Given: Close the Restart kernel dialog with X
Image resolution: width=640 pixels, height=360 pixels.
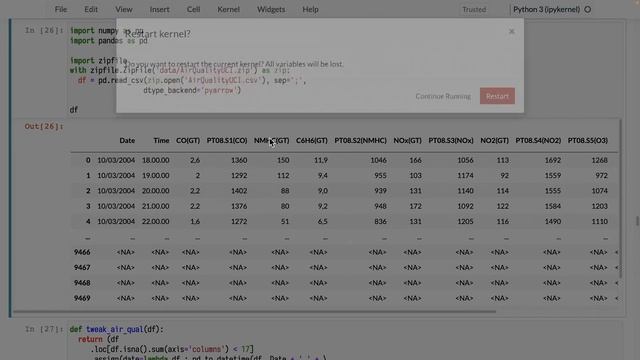Looking at the screenshot, I should [x=511, y=31].
